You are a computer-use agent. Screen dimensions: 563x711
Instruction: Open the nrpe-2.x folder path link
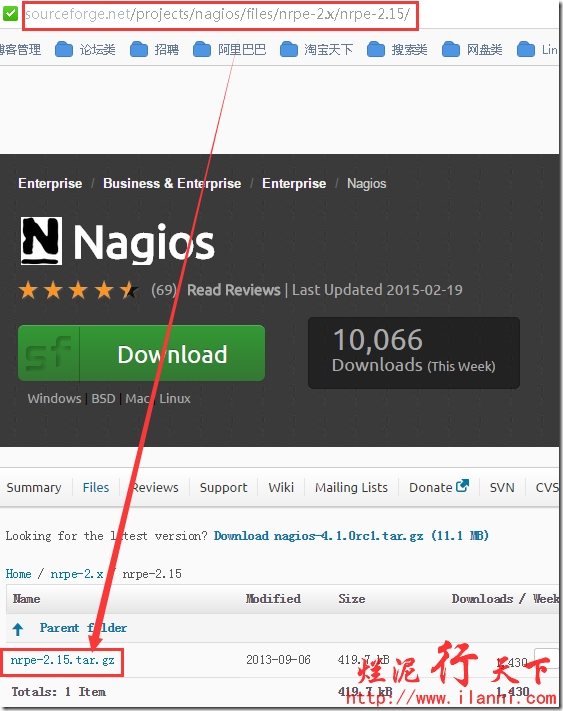click(x=77, y=574)
